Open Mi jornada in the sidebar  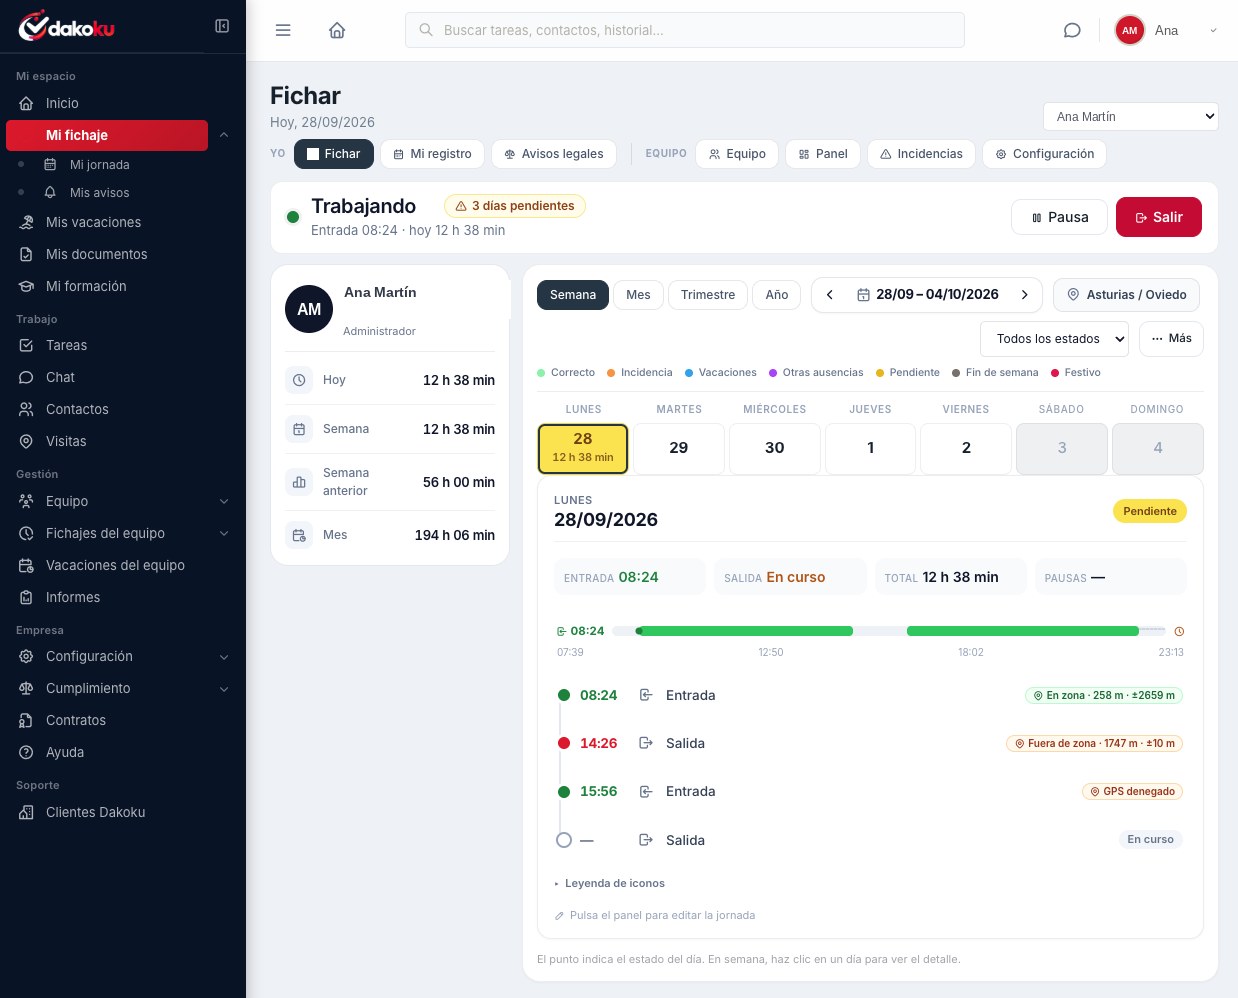[100, 164]
